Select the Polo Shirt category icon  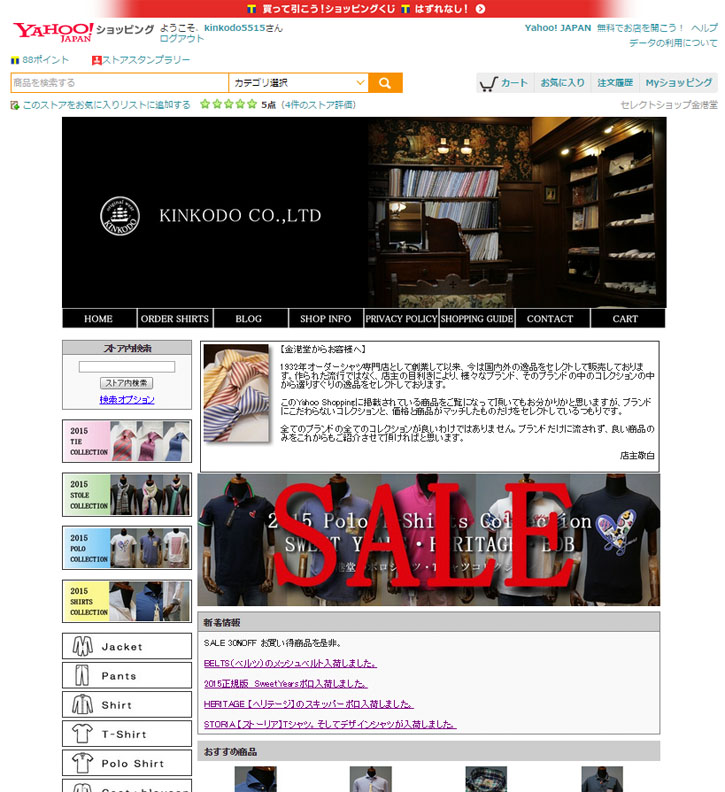[x=82, y=763]
